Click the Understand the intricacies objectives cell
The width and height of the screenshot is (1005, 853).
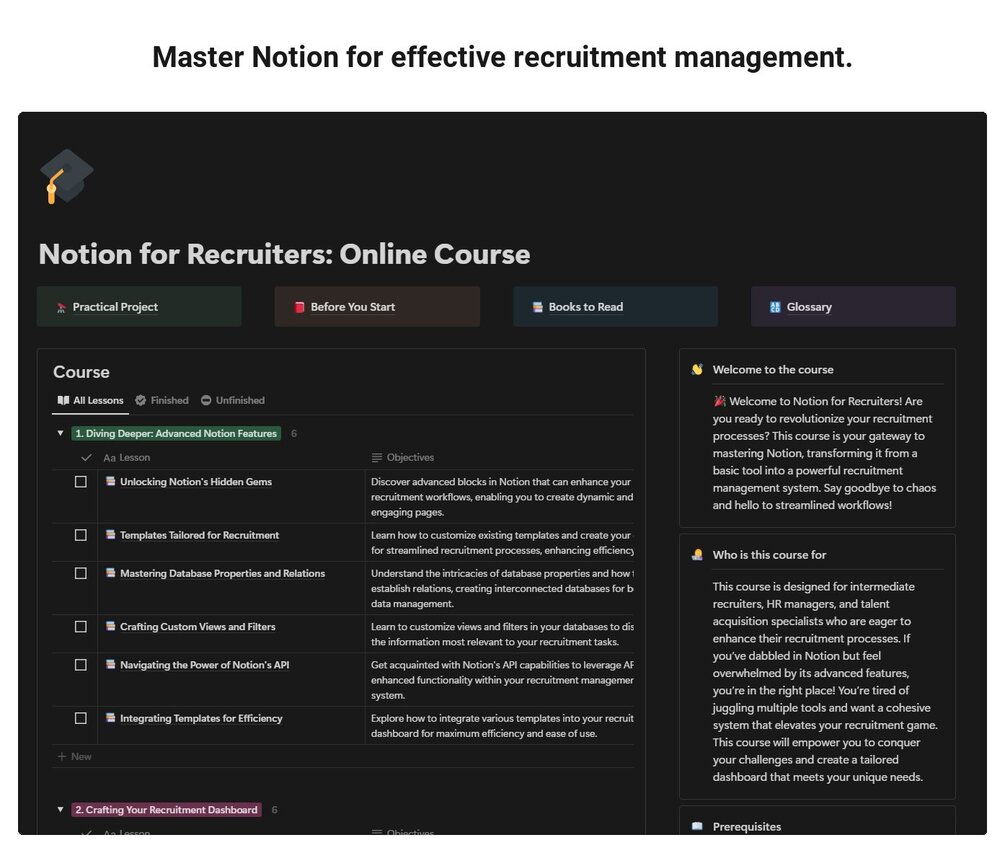(499, 588)
